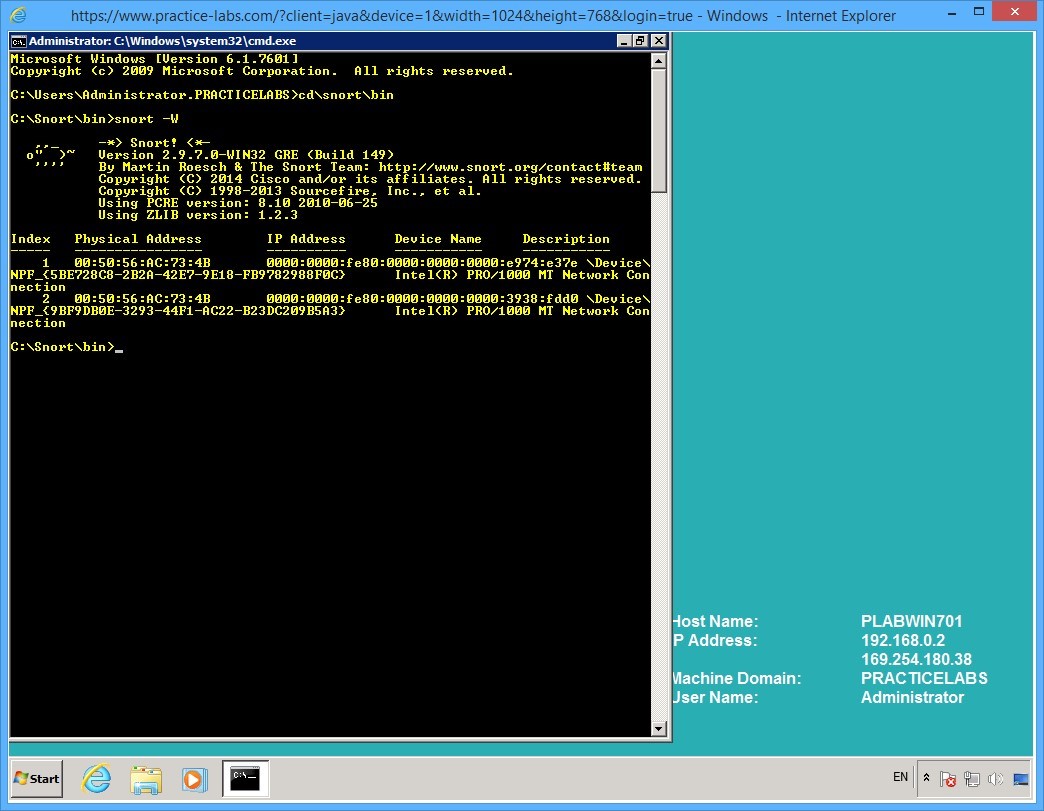Click the network status icon in the system tray
The image size is (1044, 811).
(971, 778)
